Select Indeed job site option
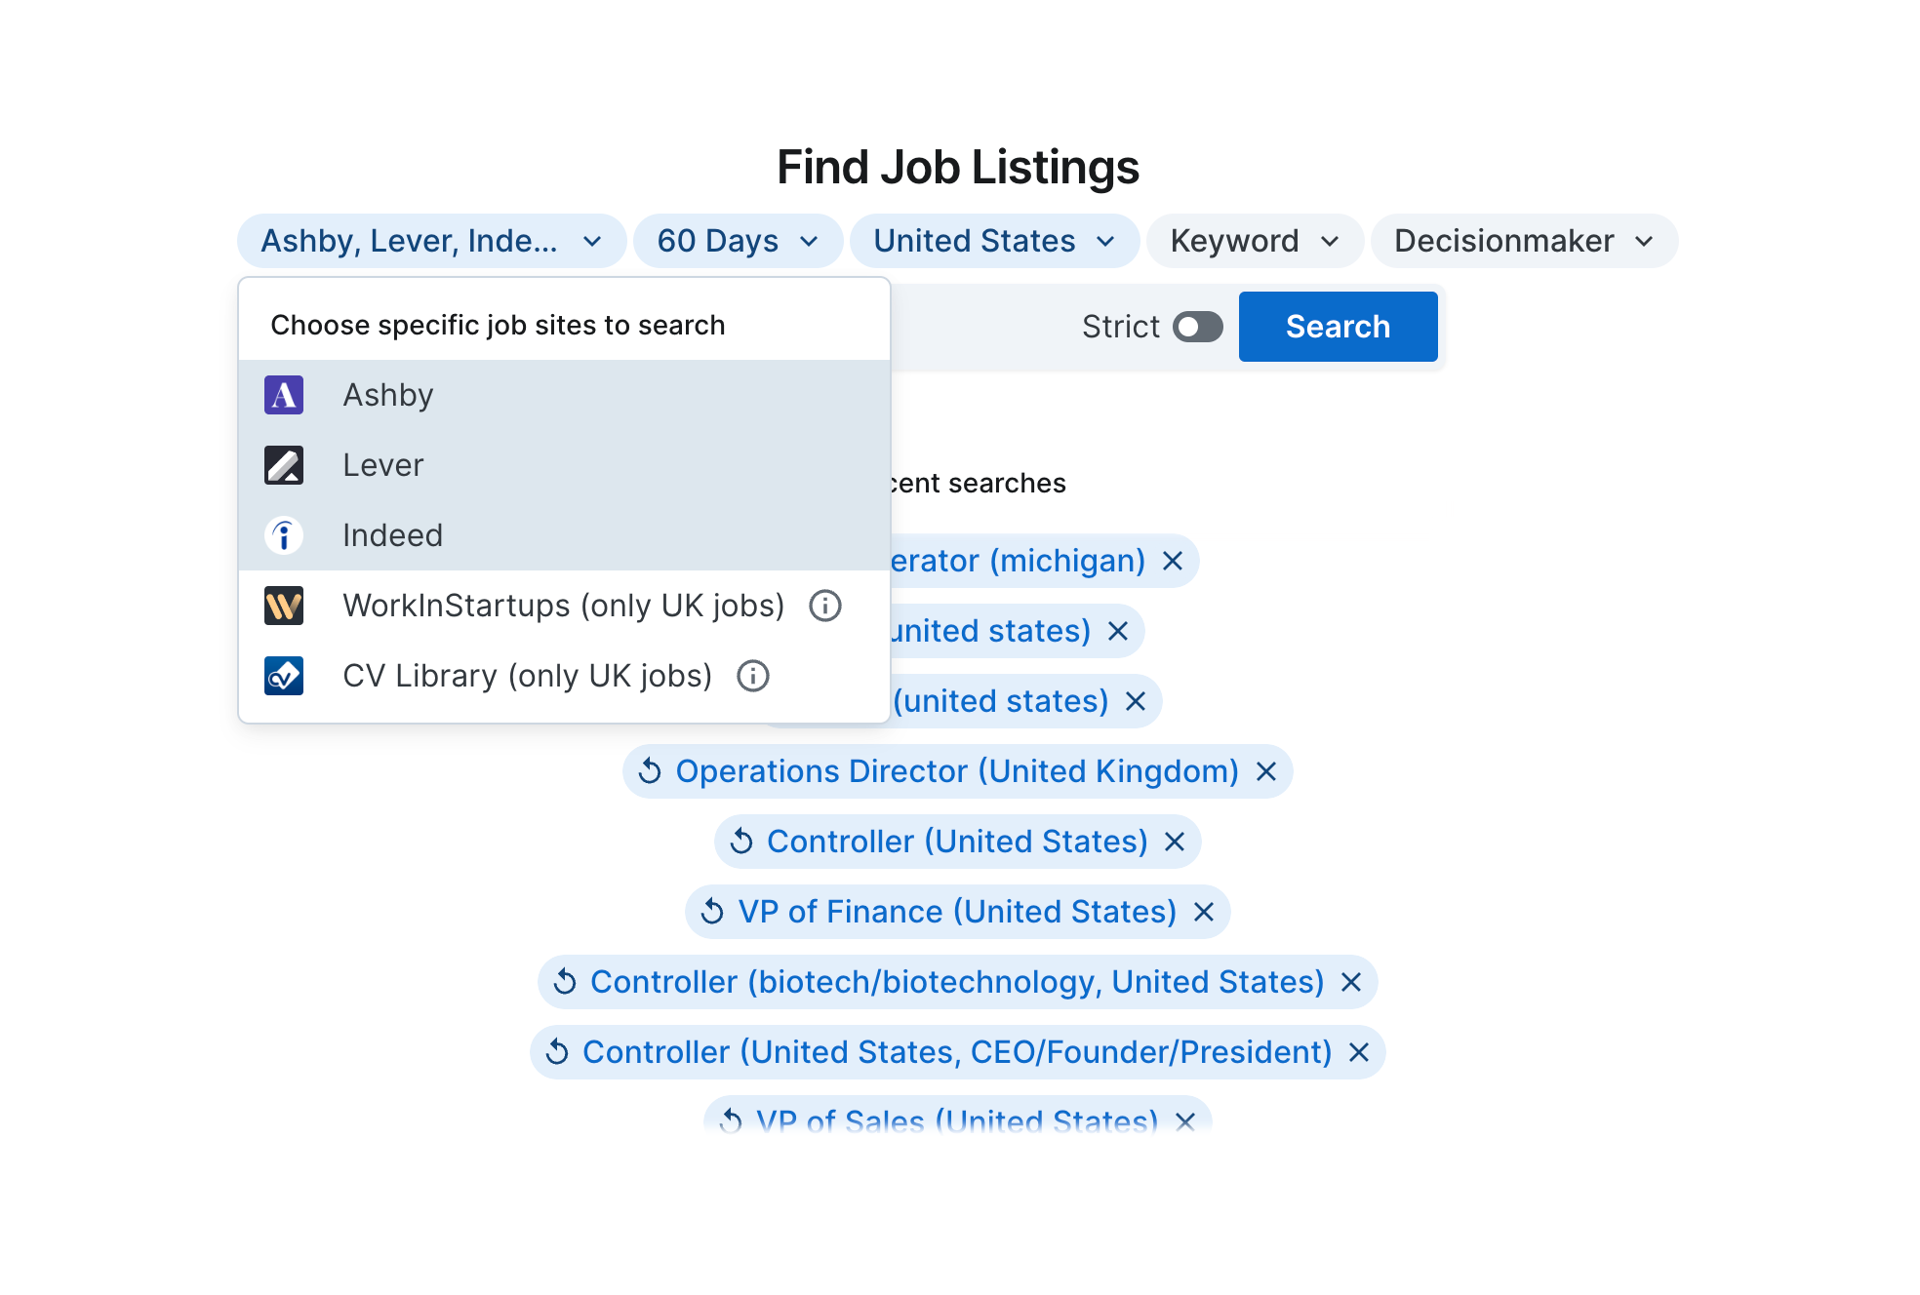The width and height of the screenshot is (1920, 1295). (564, 535)
